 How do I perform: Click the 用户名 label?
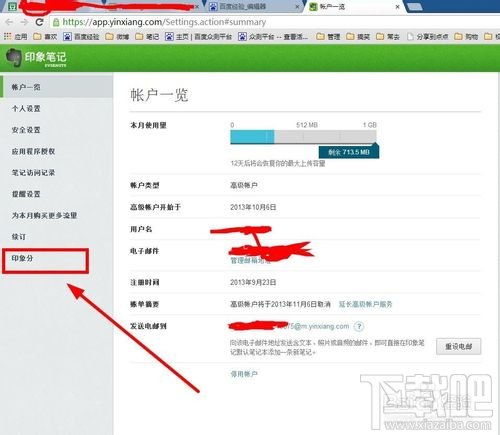pyautogui.click(x=141, y=229)
